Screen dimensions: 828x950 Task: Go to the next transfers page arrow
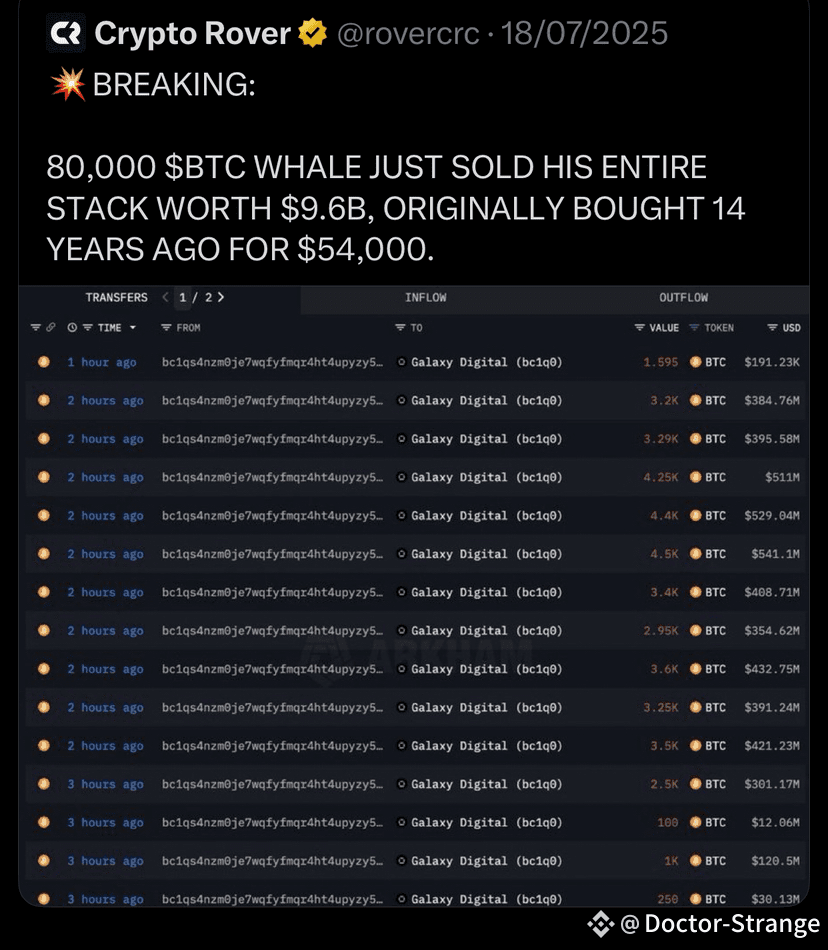coord(221,297)
